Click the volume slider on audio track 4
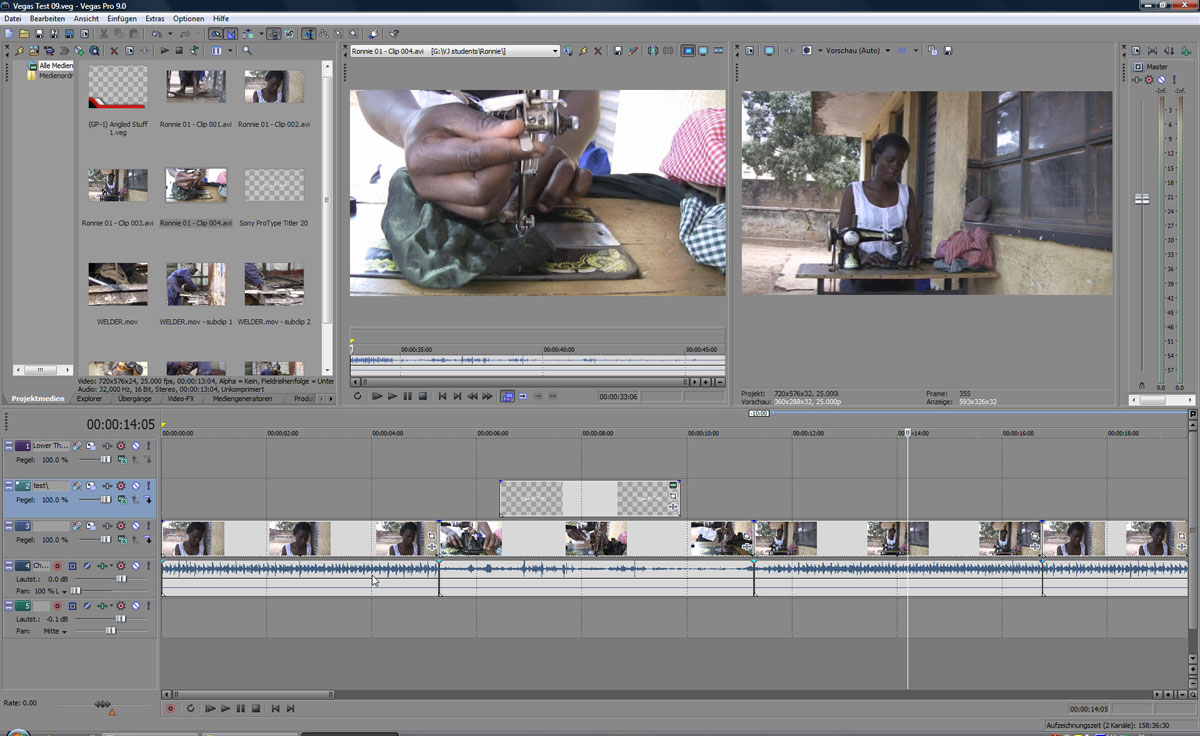 tap(121, 579)
